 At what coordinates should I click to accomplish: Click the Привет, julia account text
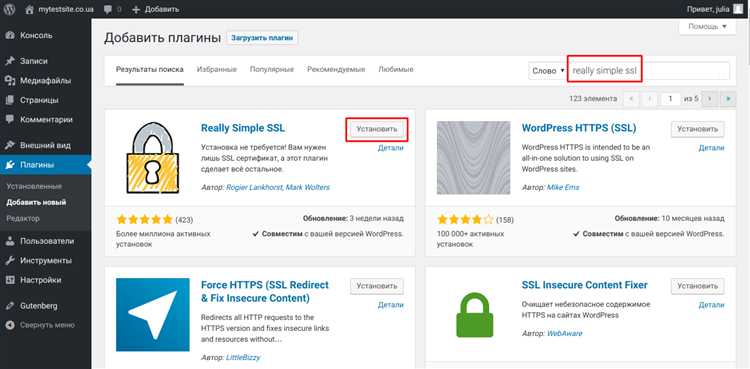(x=708, y=9)
